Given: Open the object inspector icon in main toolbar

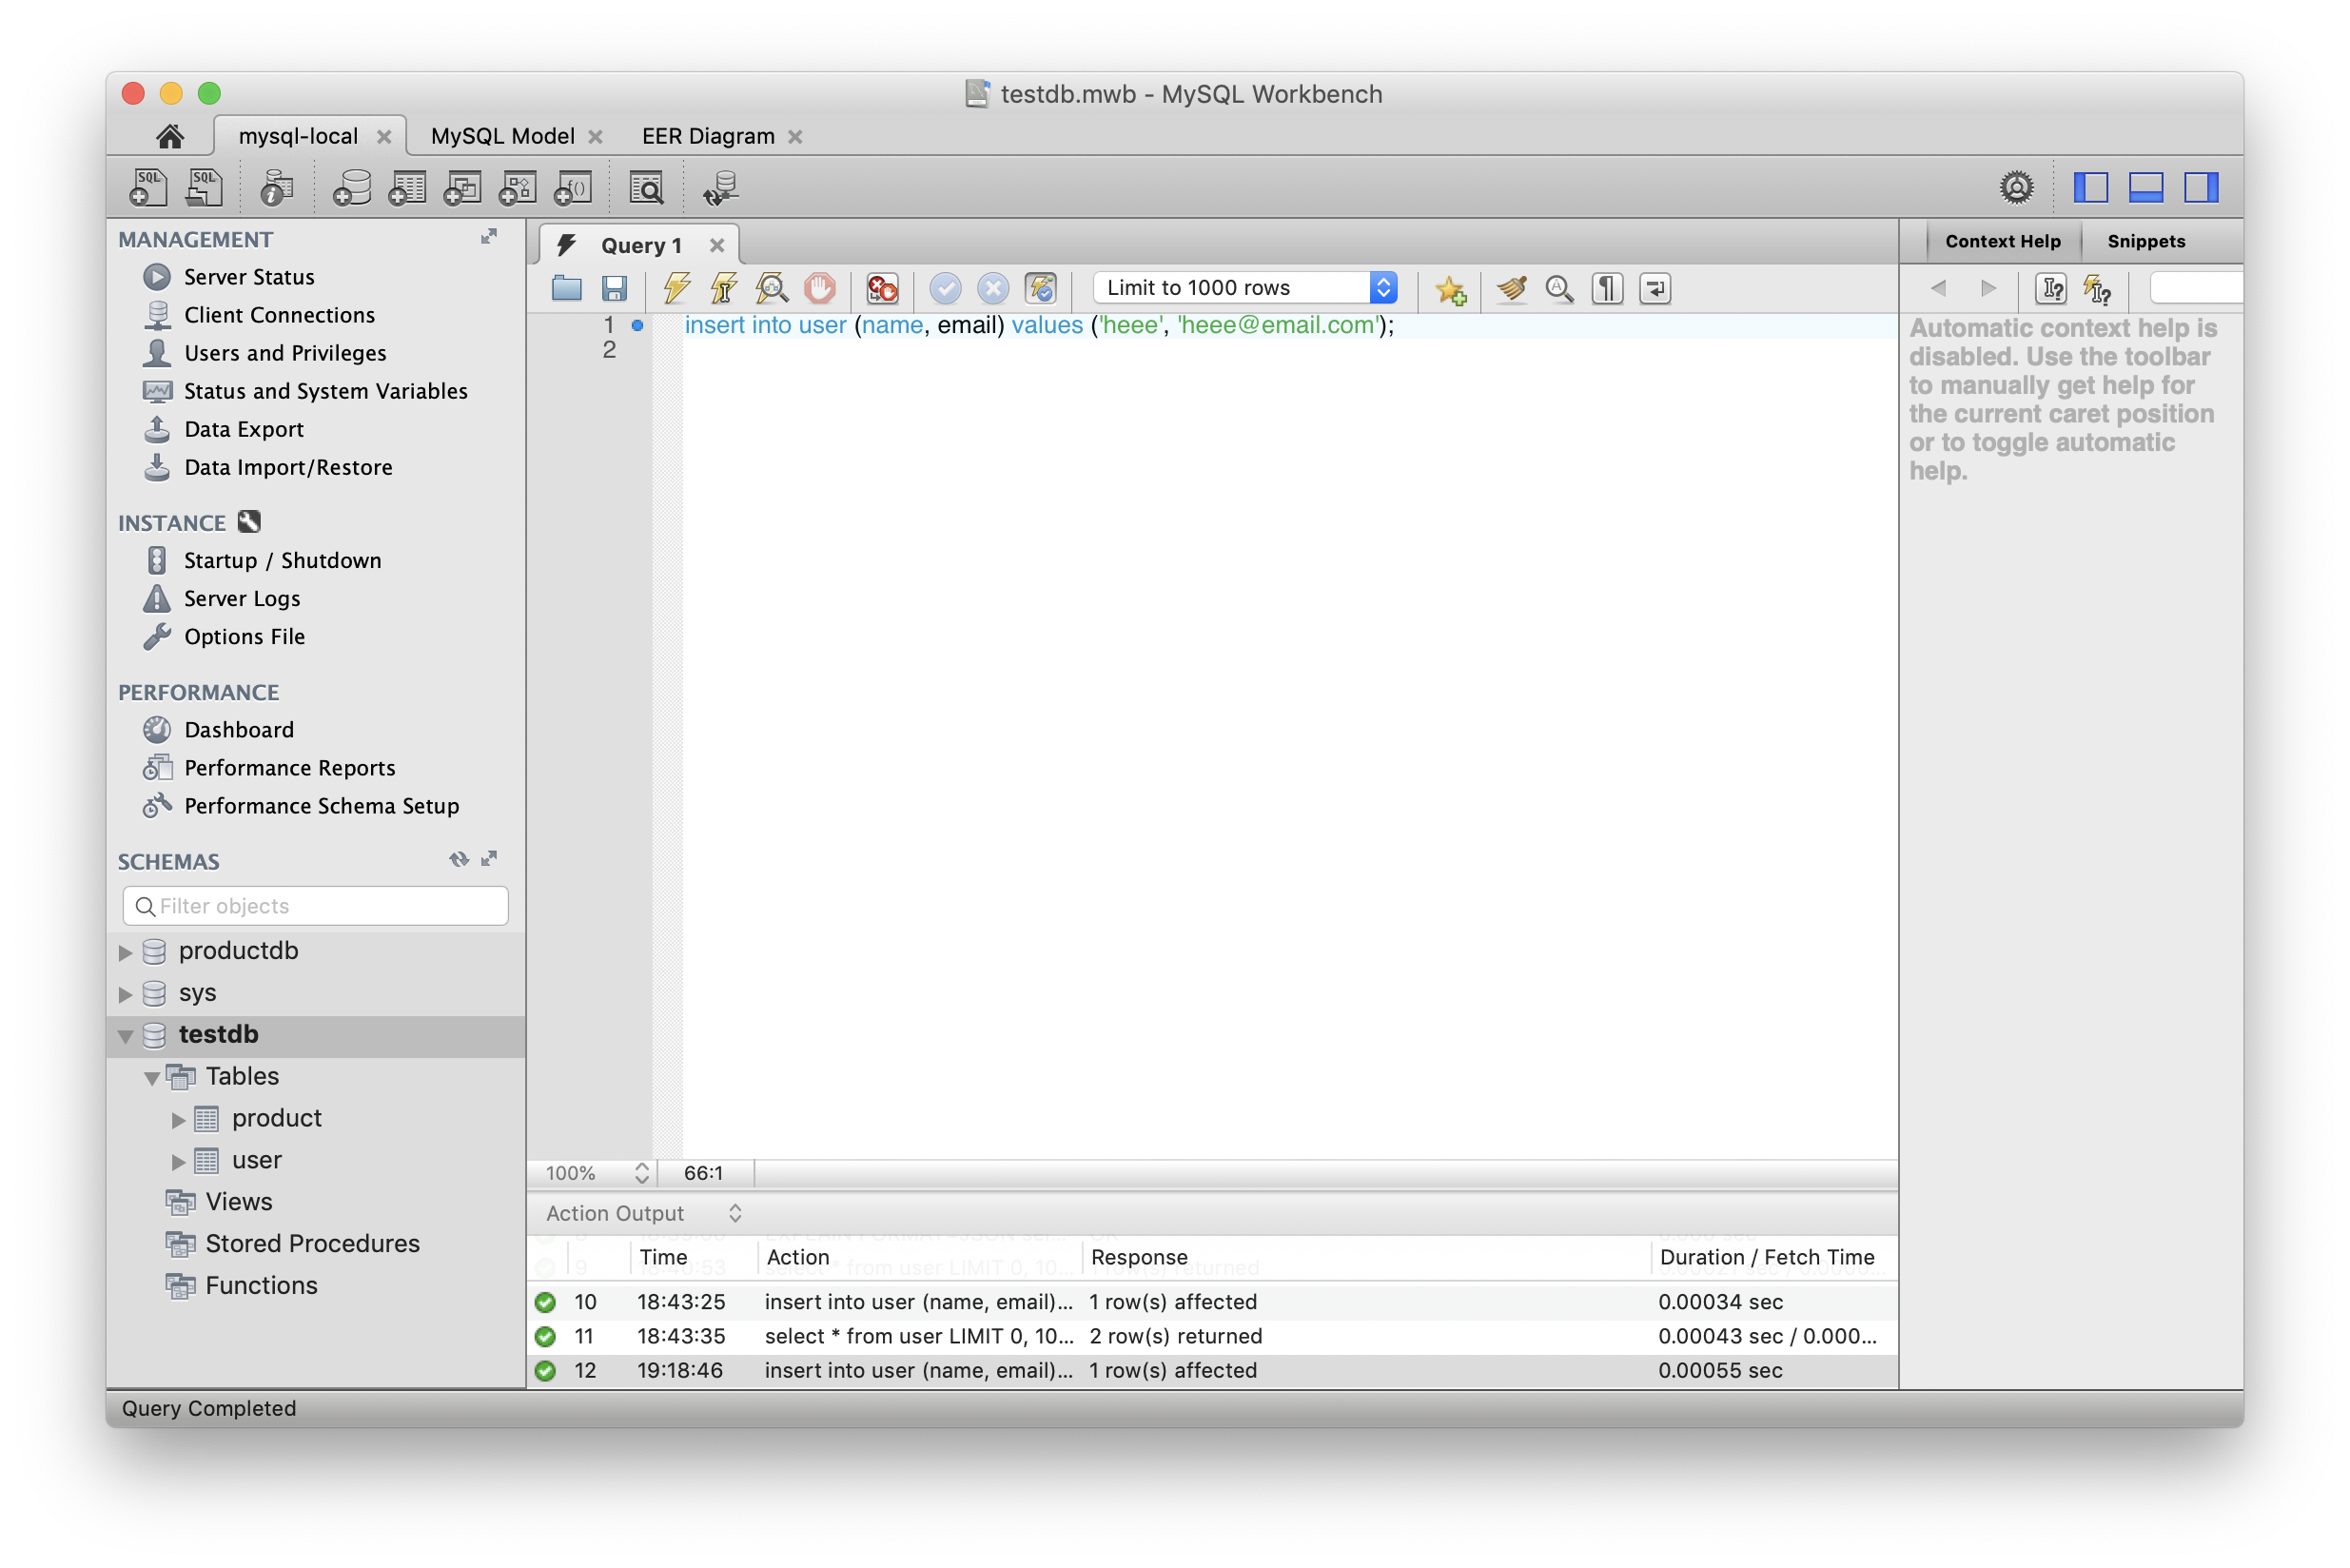Looking at the screenshot, I should (x=276, y=187).
